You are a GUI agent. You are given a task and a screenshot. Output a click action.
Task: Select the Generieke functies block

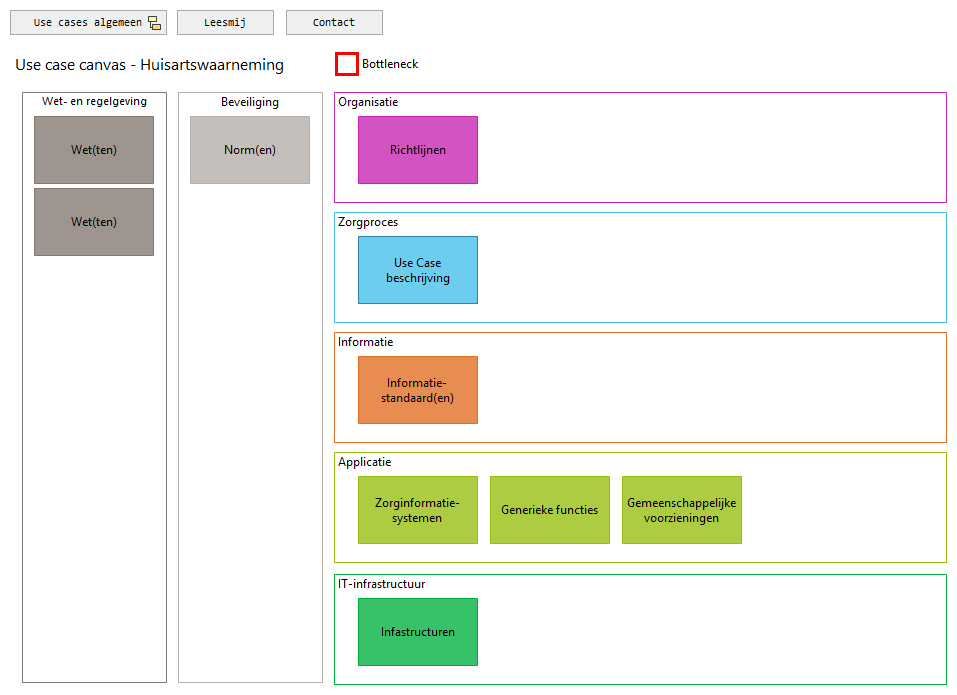pos(549,510)
